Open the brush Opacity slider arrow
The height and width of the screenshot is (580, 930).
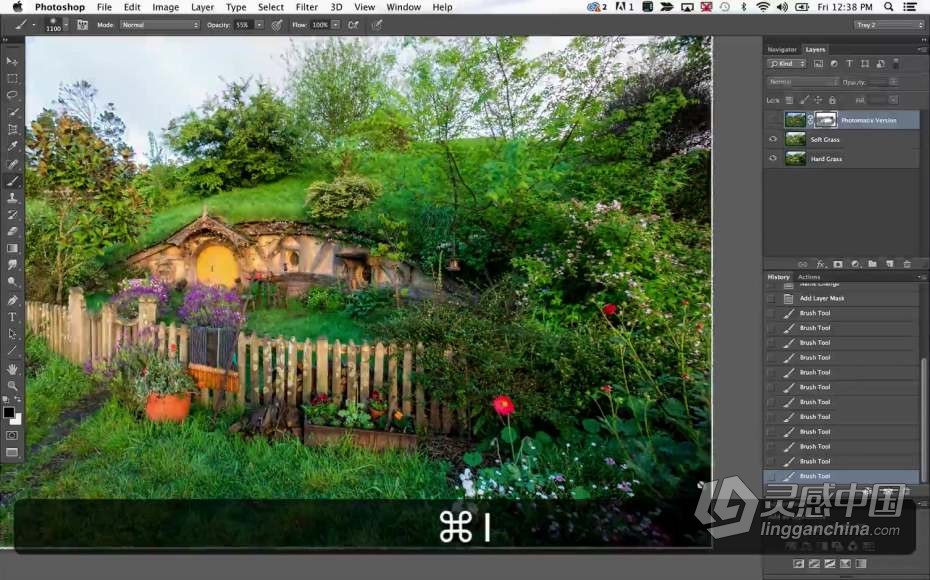[259, 25]
